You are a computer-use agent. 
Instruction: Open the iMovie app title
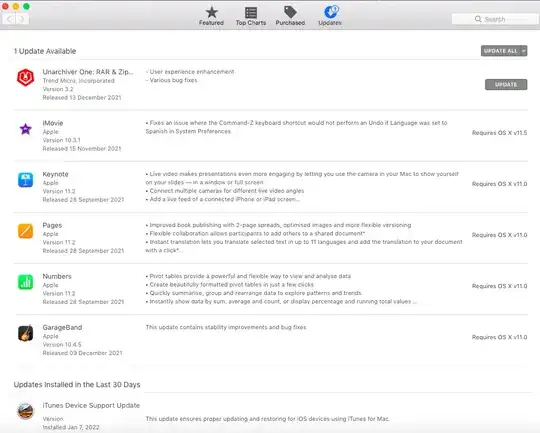(x=53, y=123)
